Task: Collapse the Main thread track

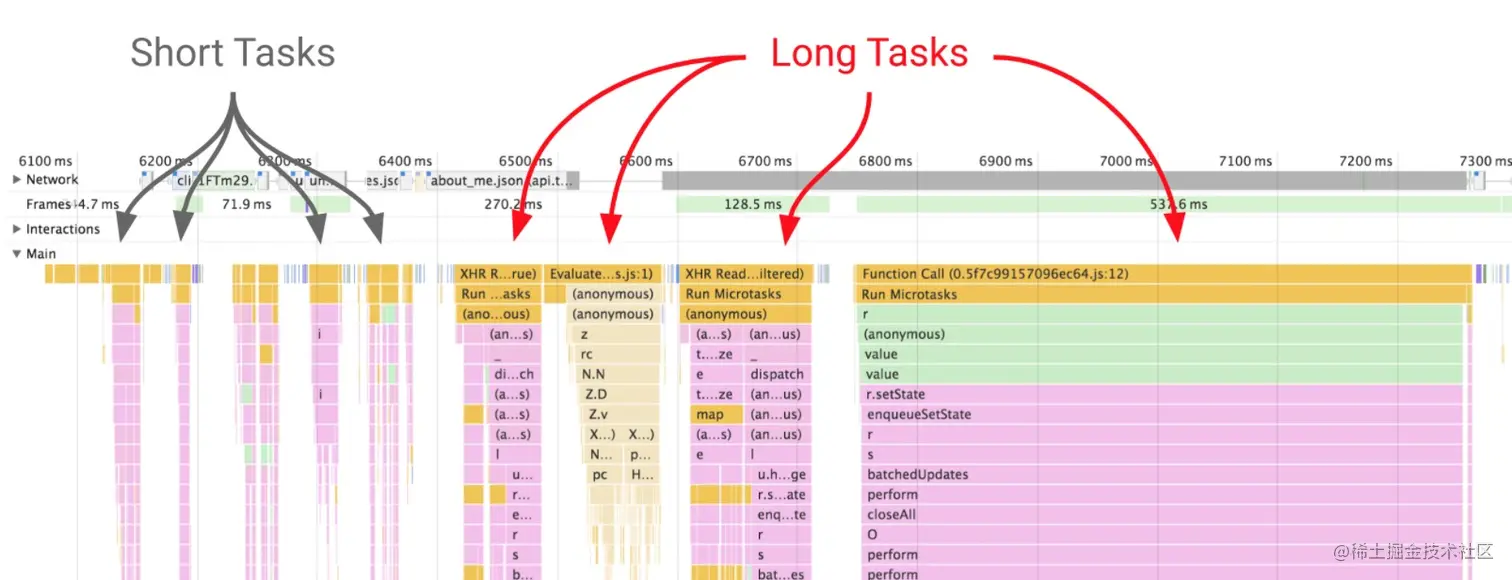Action: pos(16,253)
